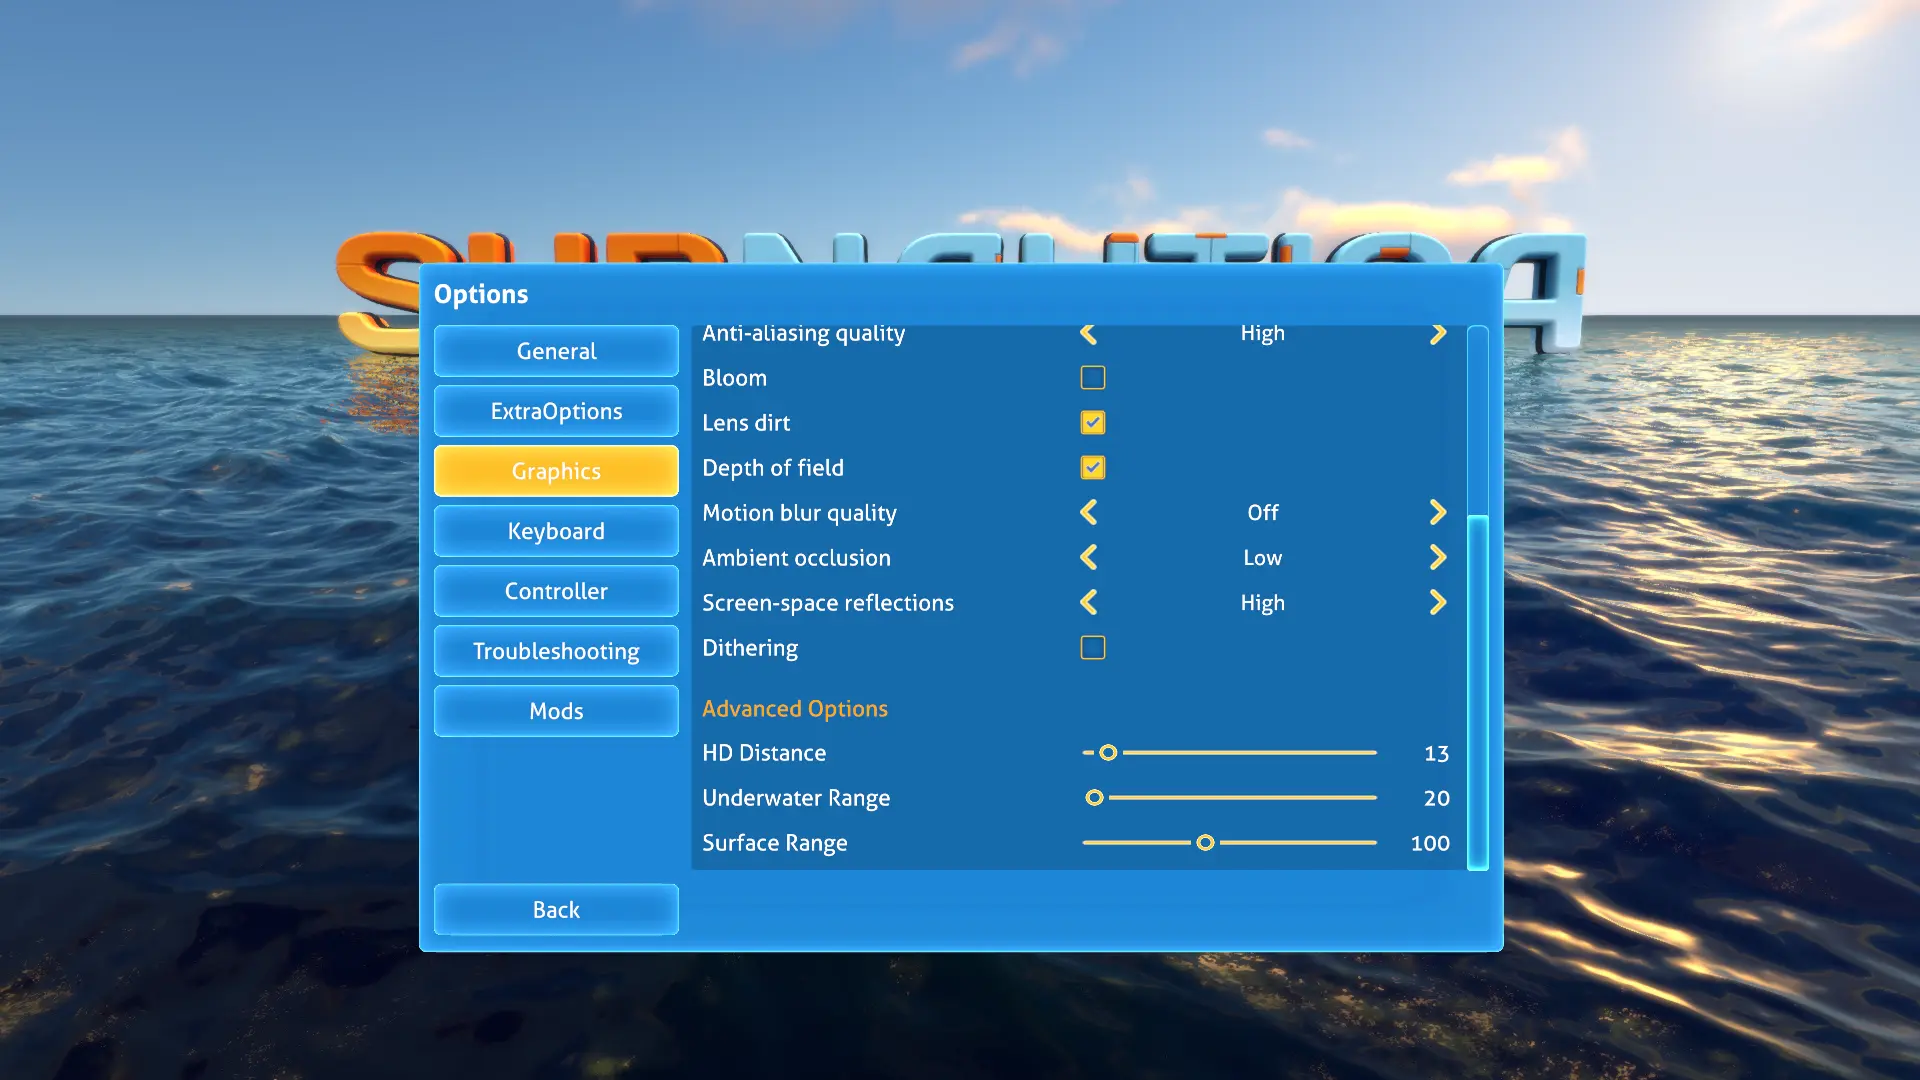Expand the Advanced Options section
The height and width of the screenshot is (1080, 1920).
click(x=795, y=708)
